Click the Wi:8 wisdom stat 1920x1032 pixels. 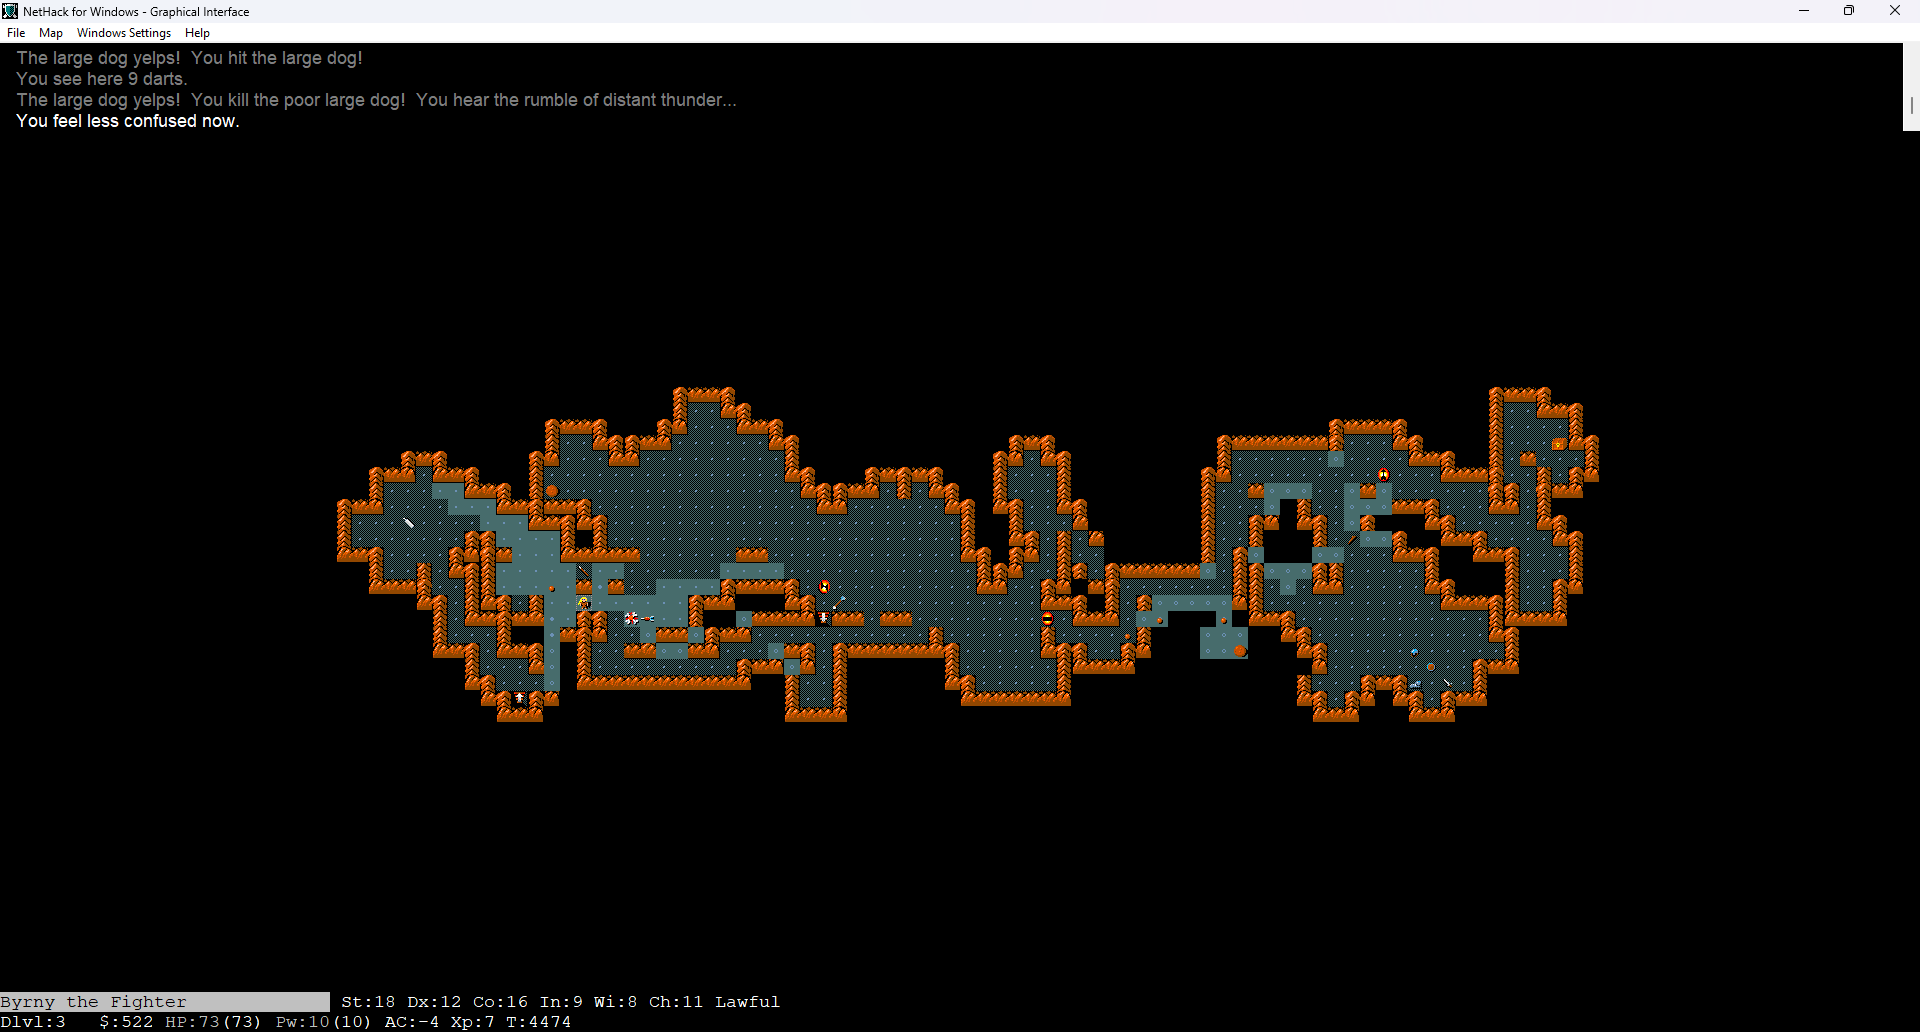point(616,1002)
